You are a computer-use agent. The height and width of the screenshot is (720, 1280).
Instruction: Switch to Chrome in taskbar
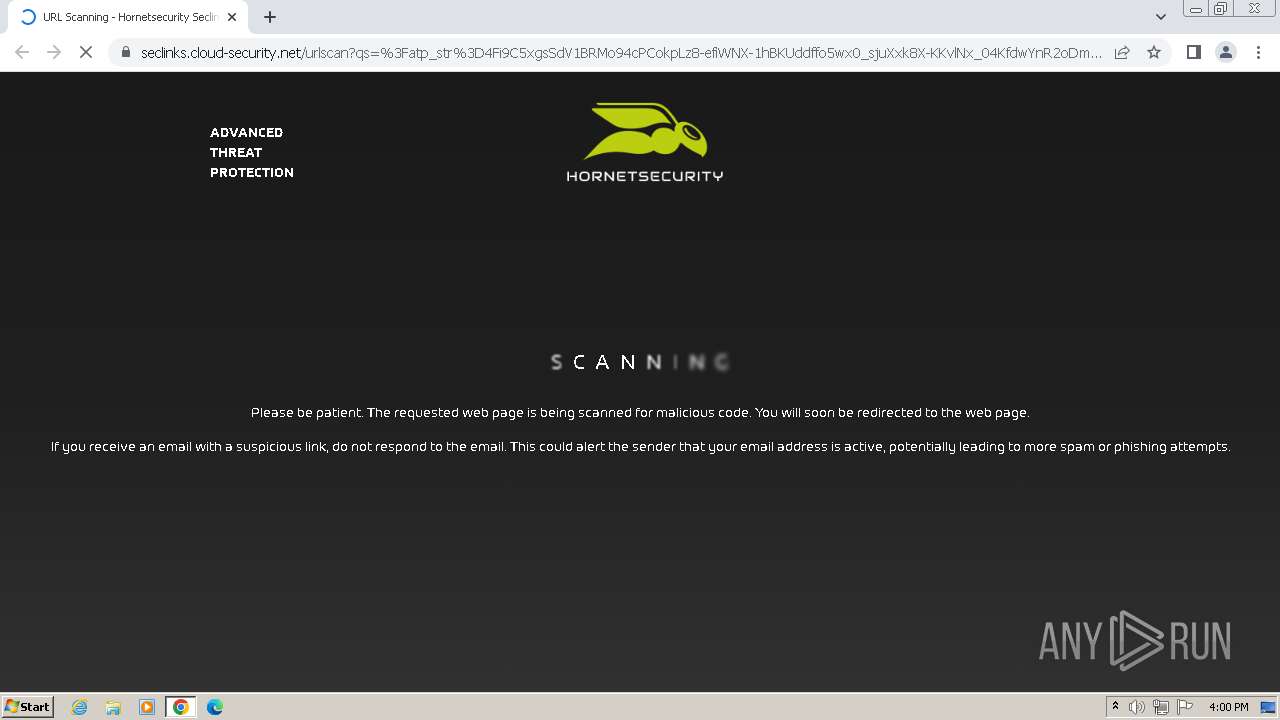[181, 707]
